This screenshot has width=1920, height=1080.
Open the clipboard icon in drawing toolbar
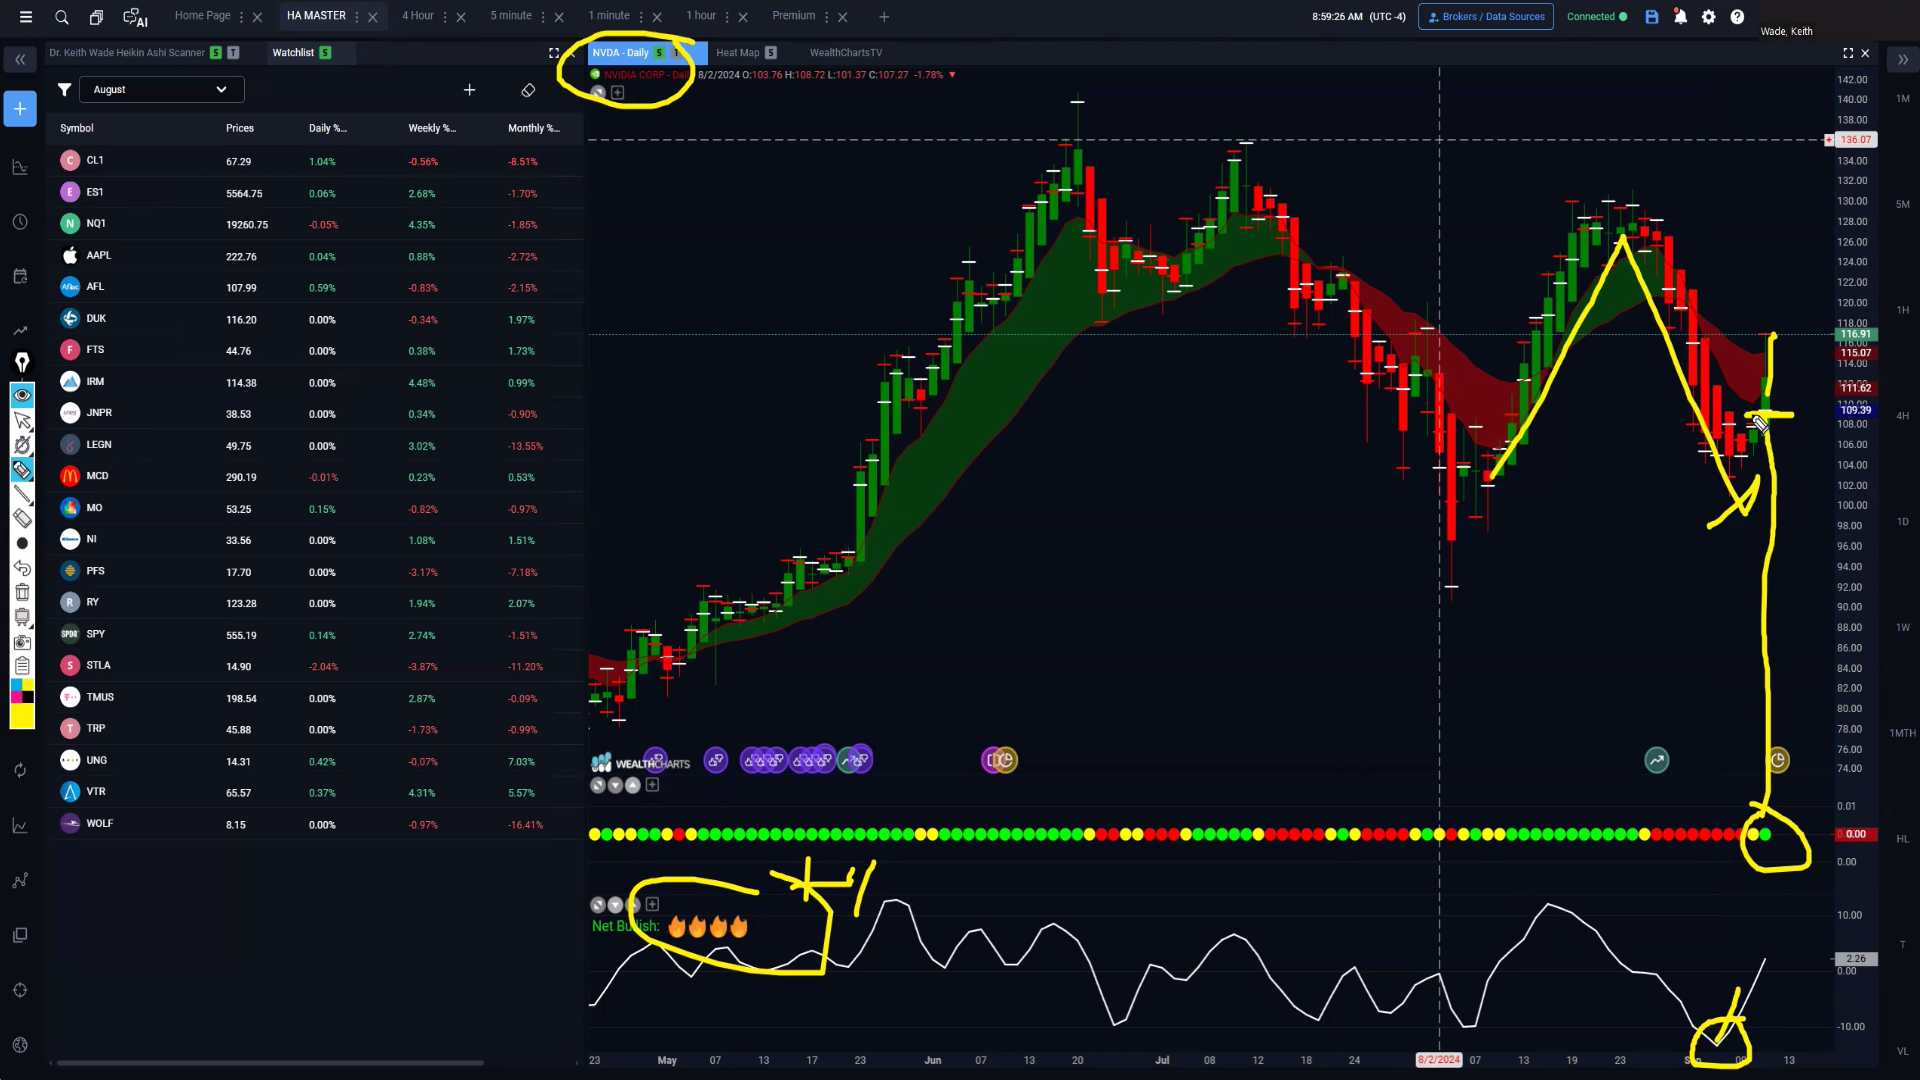point(22,666)
